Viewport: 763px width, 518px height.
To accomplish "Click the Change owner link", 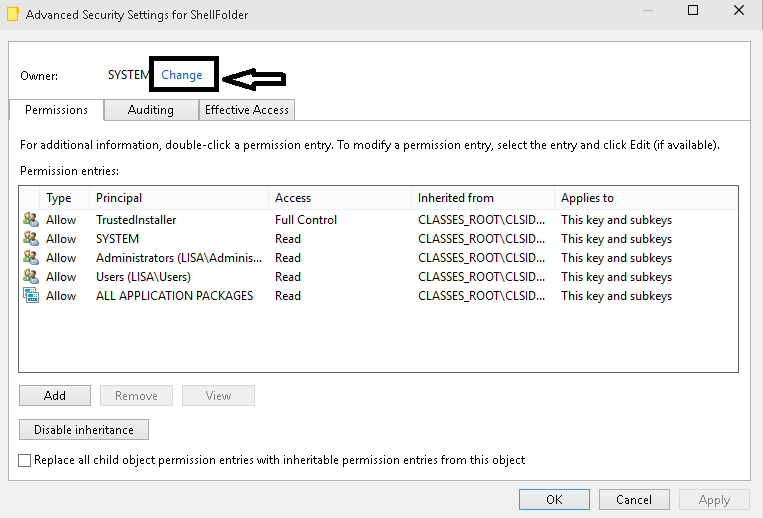I will pos(182,75).
